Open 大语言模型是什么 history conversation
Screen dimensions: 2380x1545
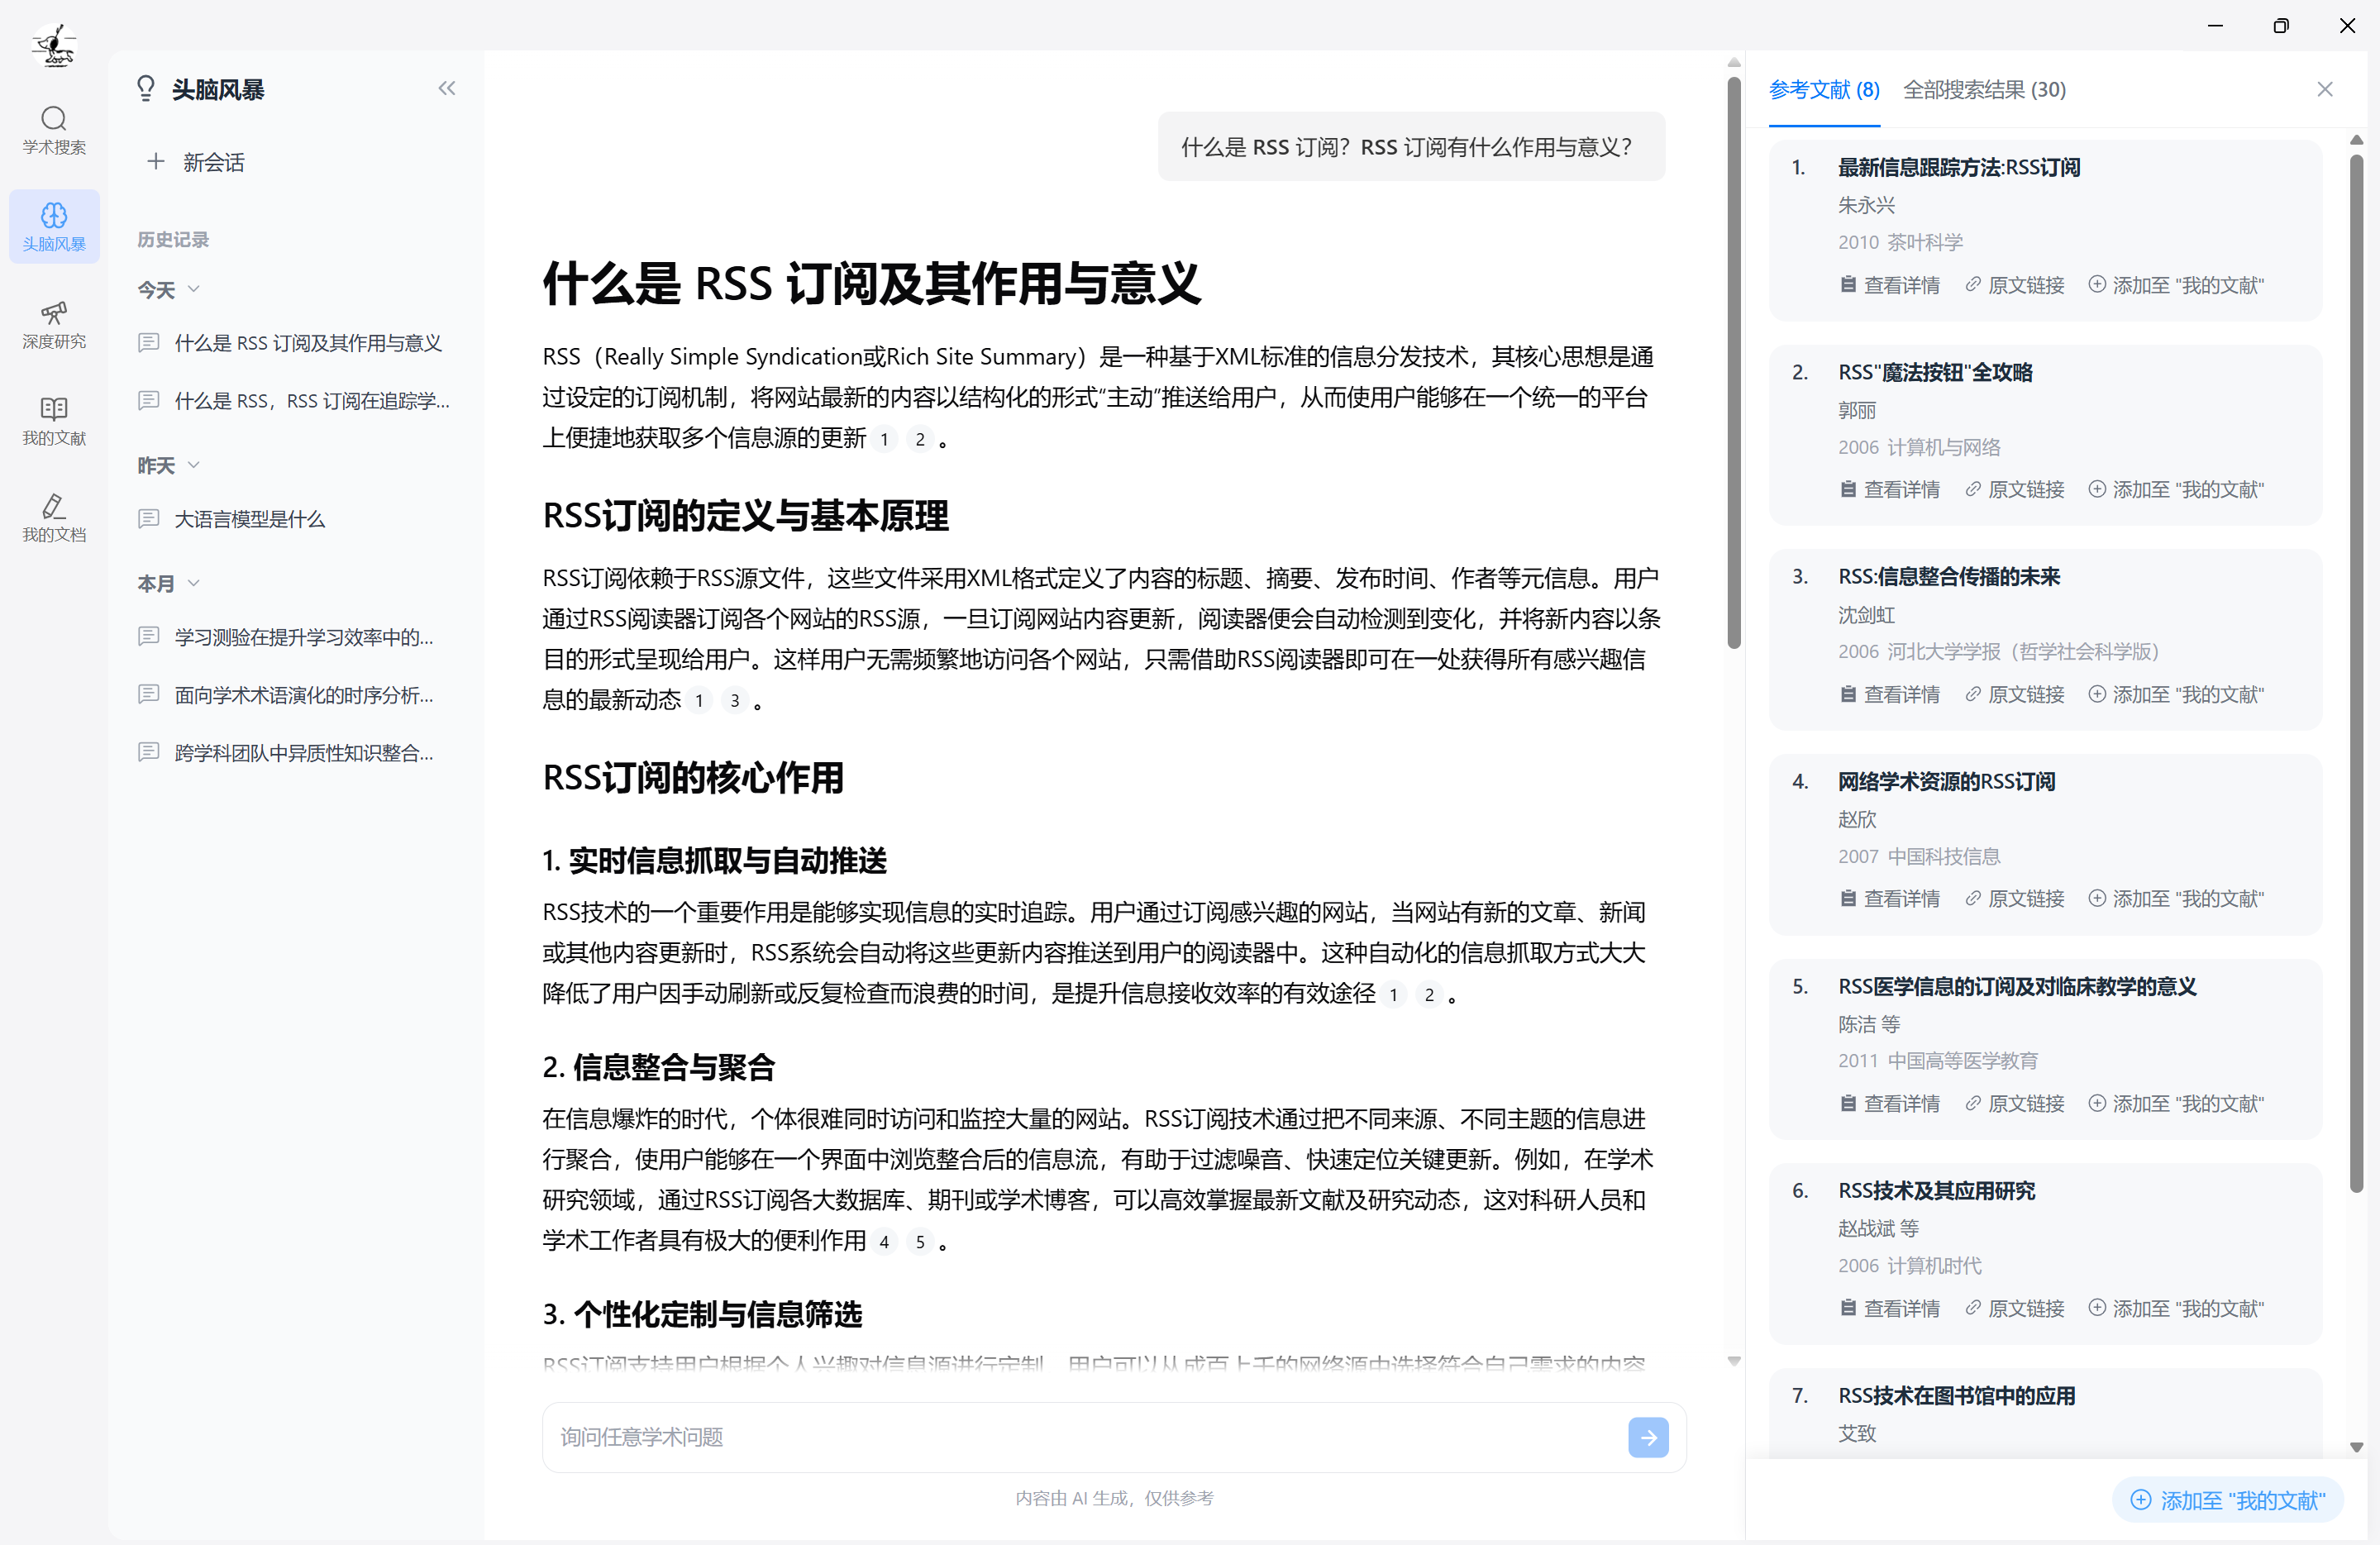point(250,519)
